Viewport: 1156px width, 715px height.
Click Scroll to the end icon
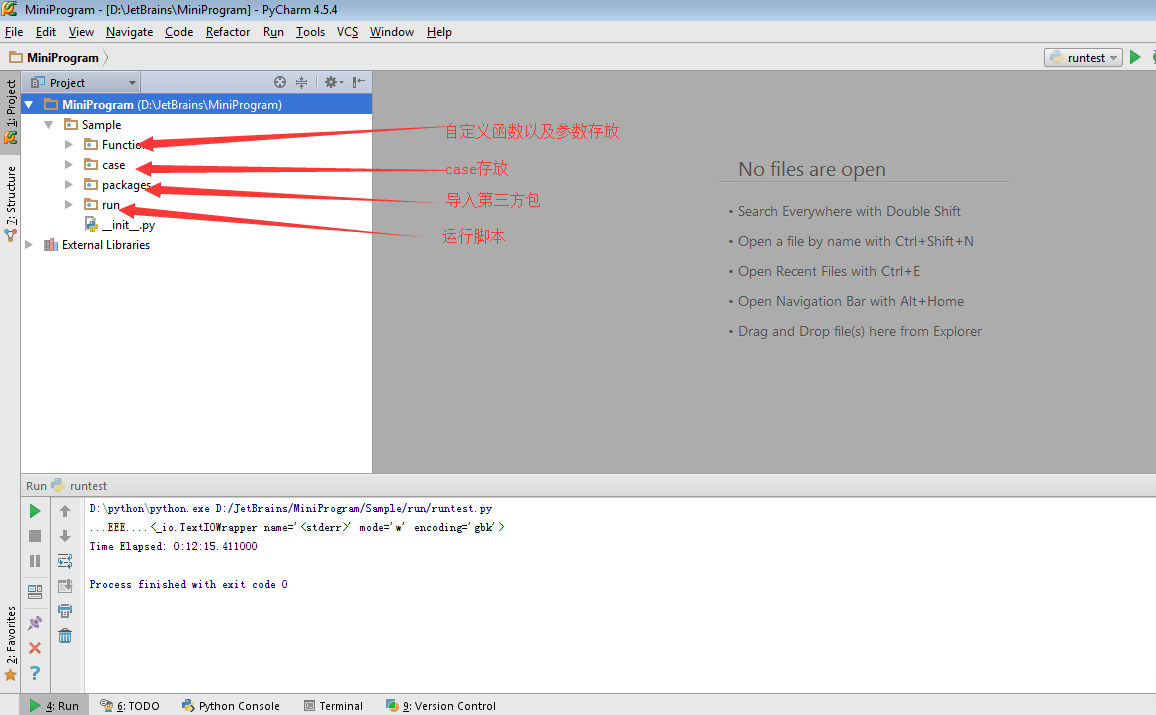tap(65, 586)
